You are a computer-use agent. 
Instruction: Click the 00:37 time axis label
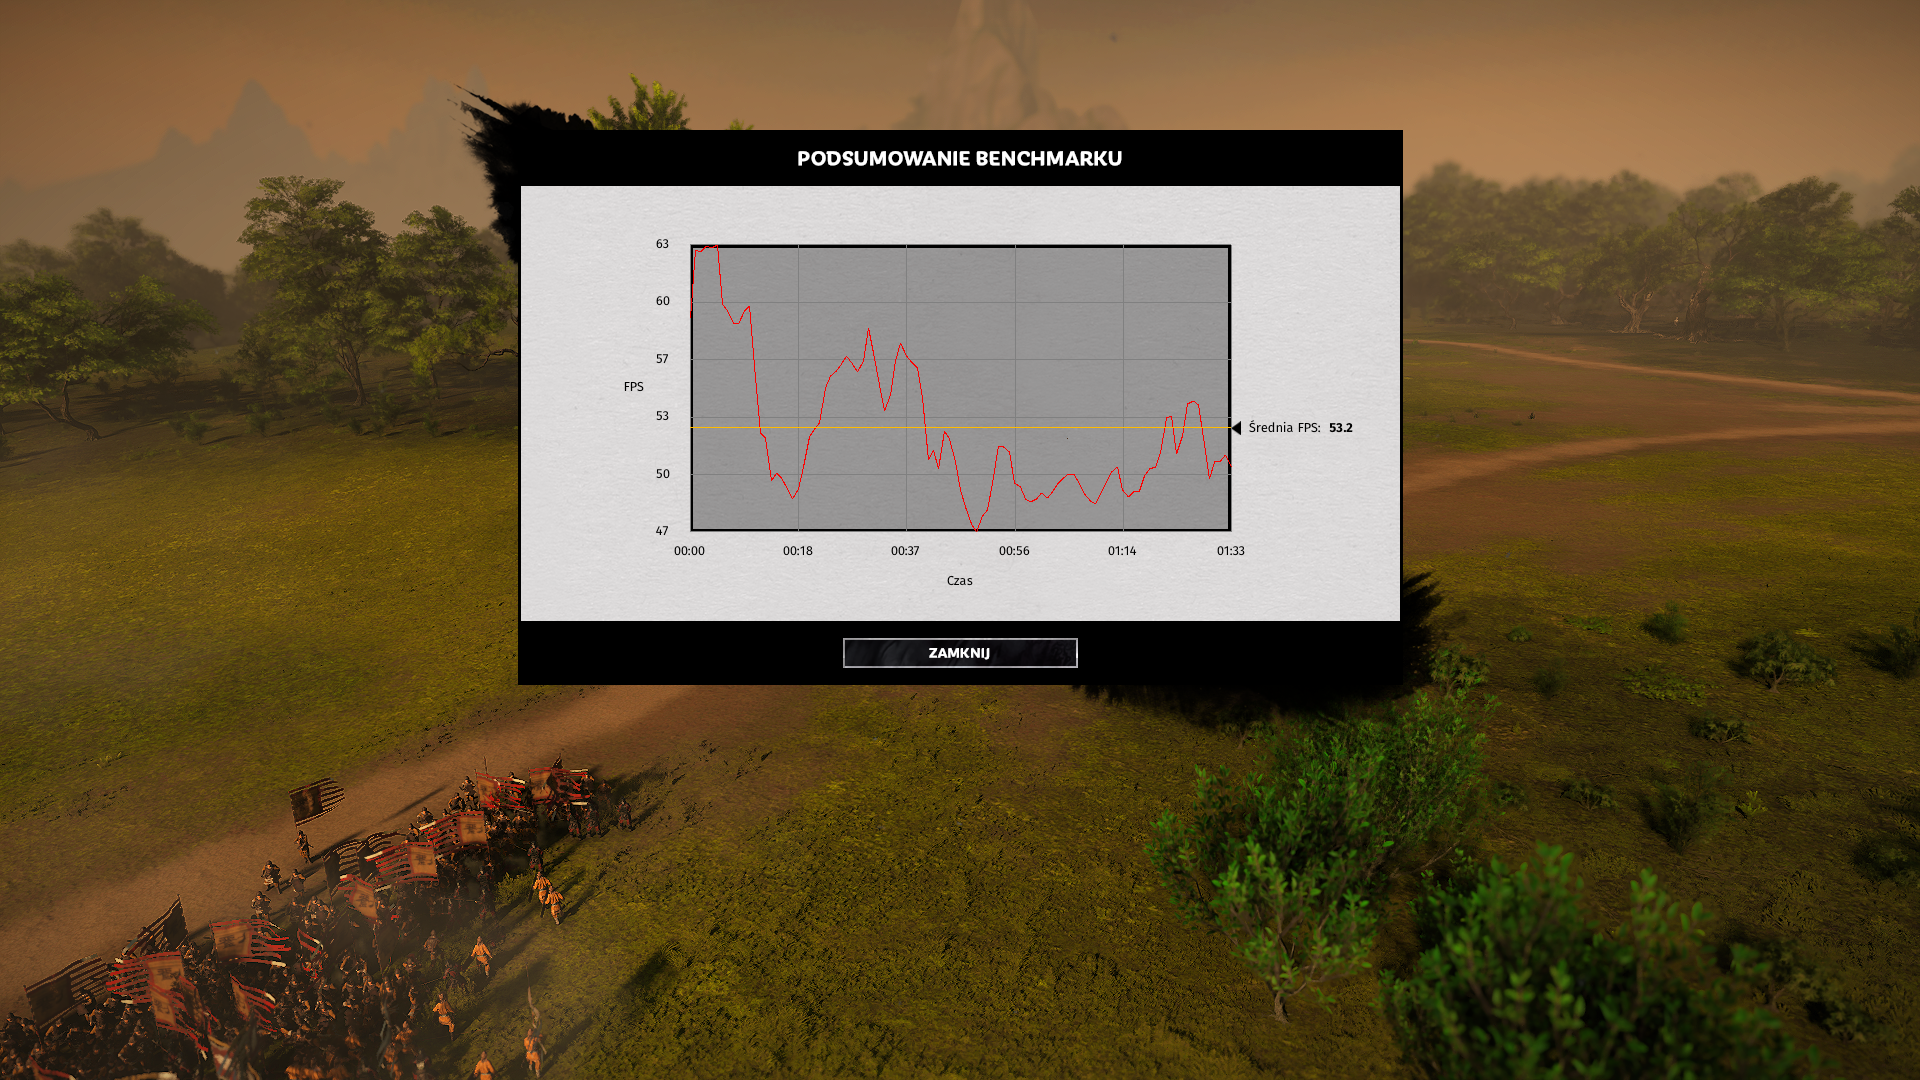[x=905, y=551]
